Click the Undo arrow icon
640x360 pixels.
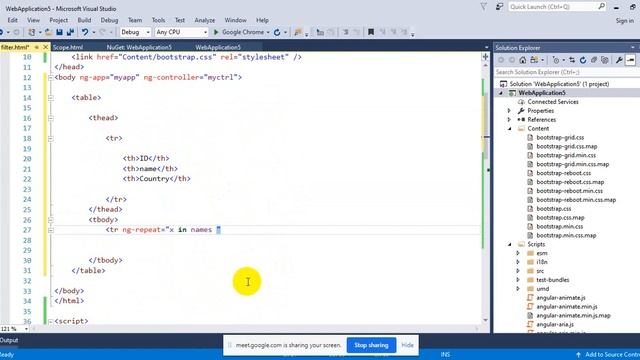[x=84, y=32]
